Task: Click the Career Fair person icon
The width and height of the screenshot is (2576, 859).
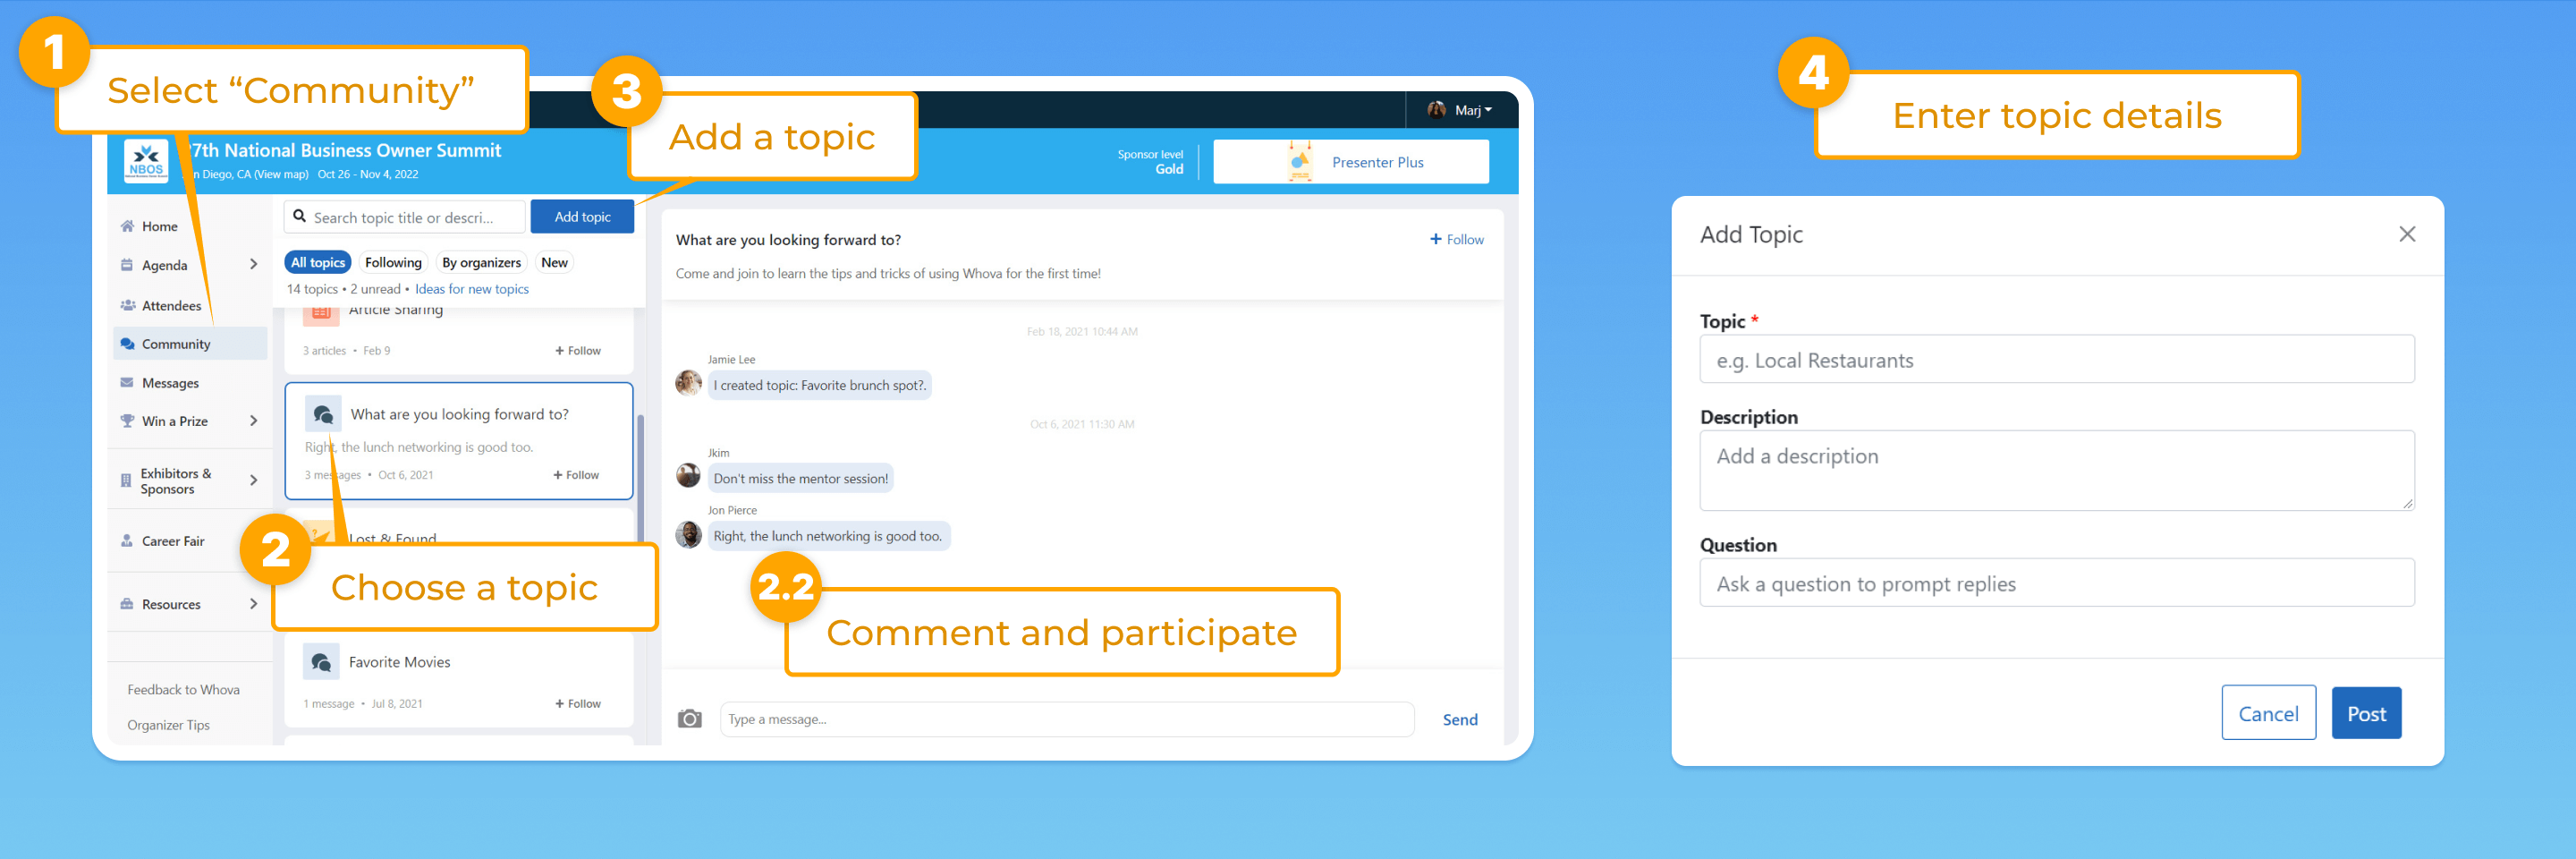Action: [x=127, y=541]
